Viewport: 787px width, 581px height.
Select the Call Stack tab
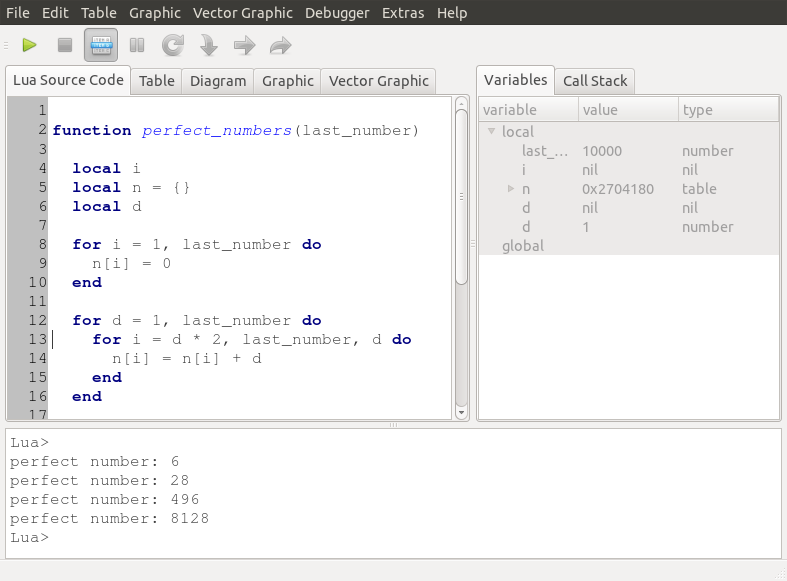(595, 81)
